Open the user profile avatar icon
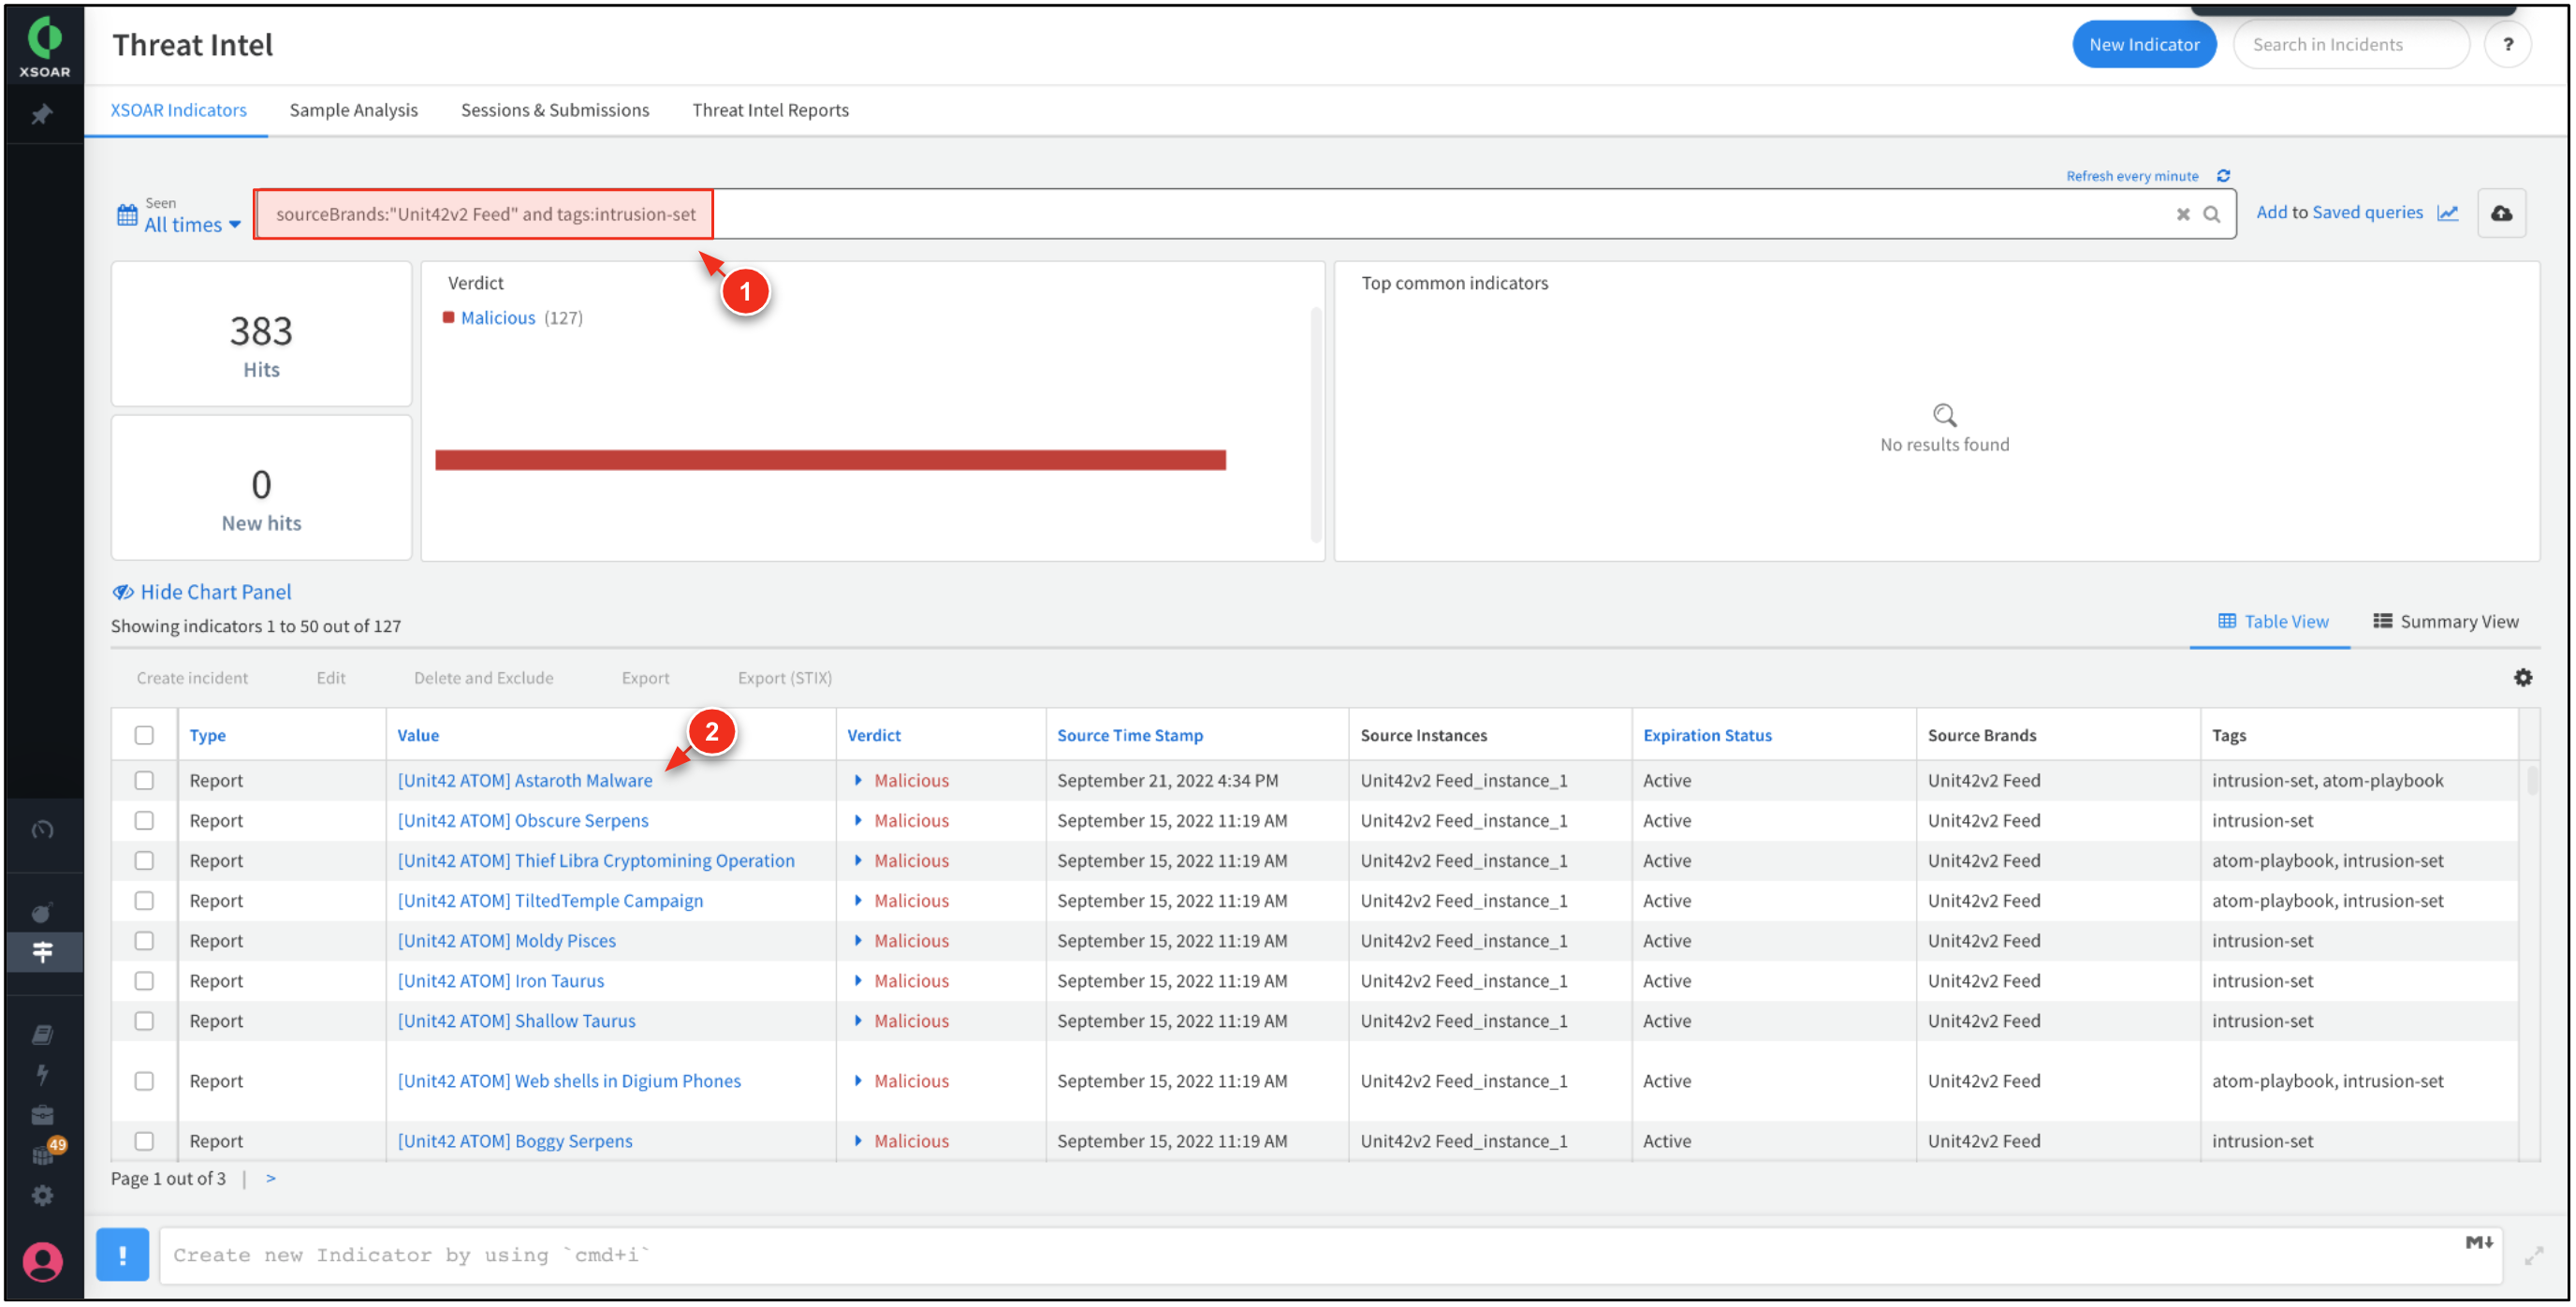The image size is (2576, 1307). click(42, 1262)
